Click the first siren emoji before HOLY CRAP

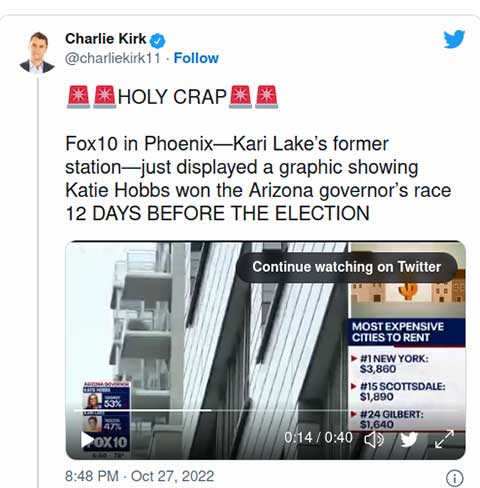click(78, 97)
